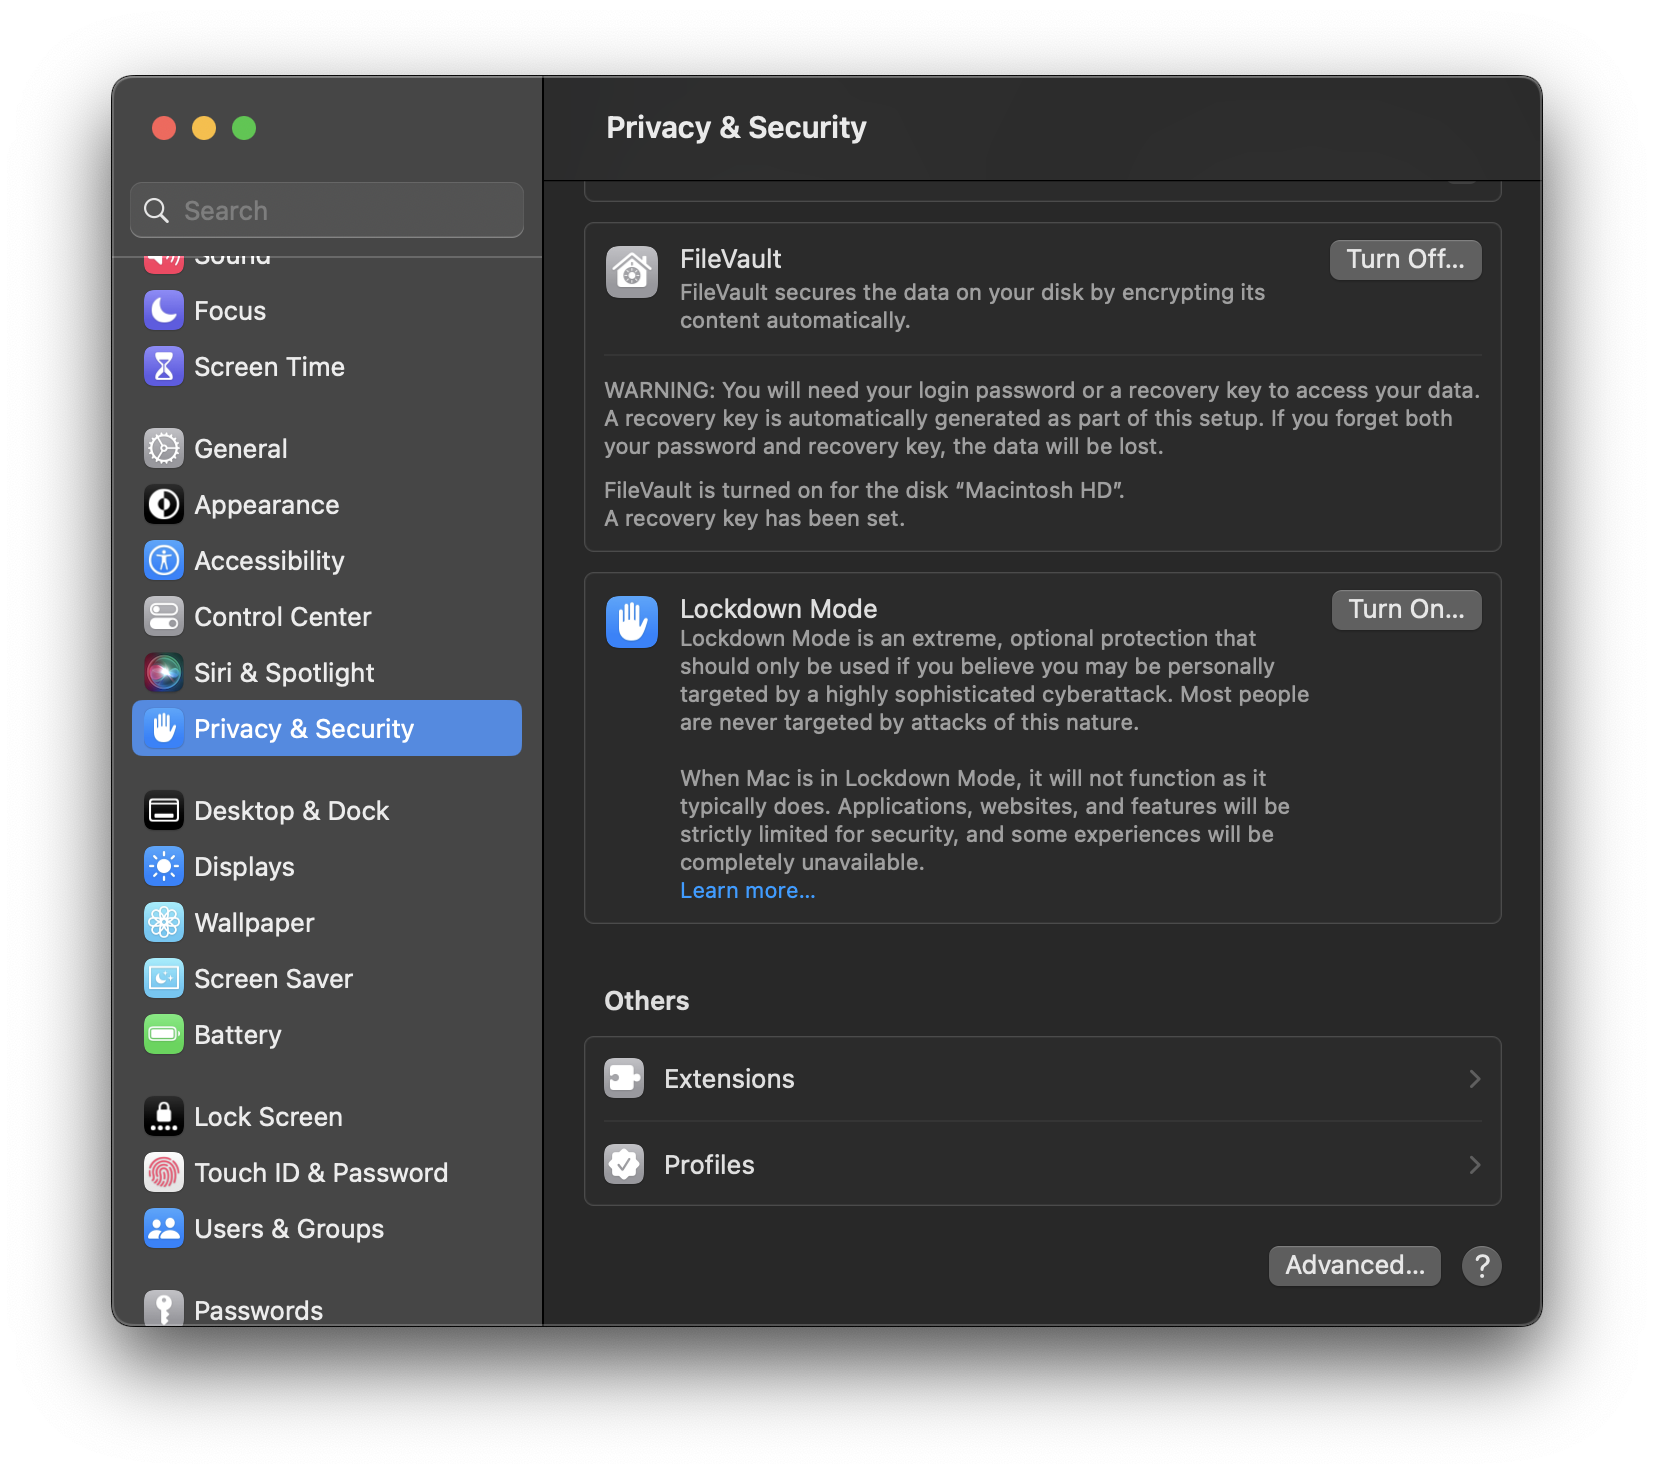Open Touch ID & Password fingerprint icon

tap(164, 1173)
